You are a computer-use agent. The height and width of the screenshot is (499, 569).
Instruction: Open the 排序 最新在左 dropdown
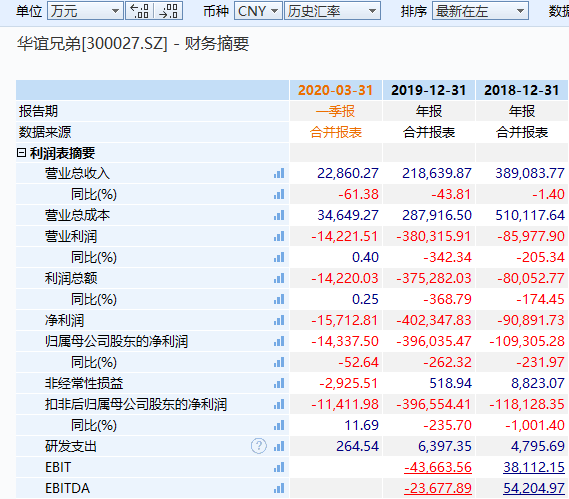point(480,11)
